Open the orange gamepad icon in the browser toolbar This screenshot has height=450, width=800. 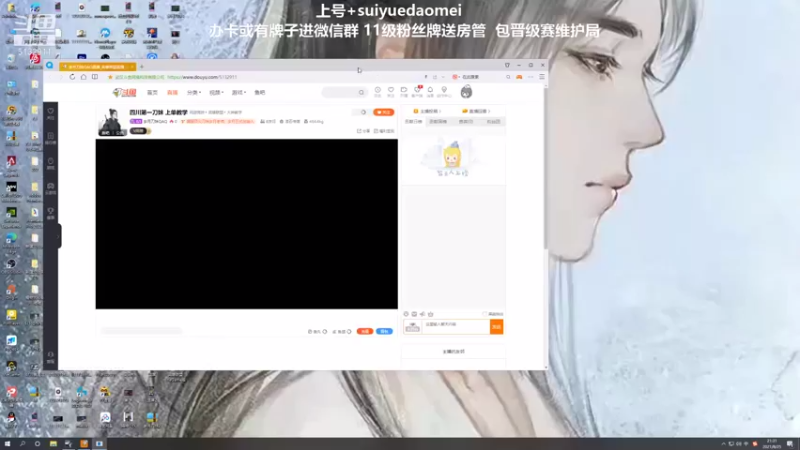click(x=519, y=77)
